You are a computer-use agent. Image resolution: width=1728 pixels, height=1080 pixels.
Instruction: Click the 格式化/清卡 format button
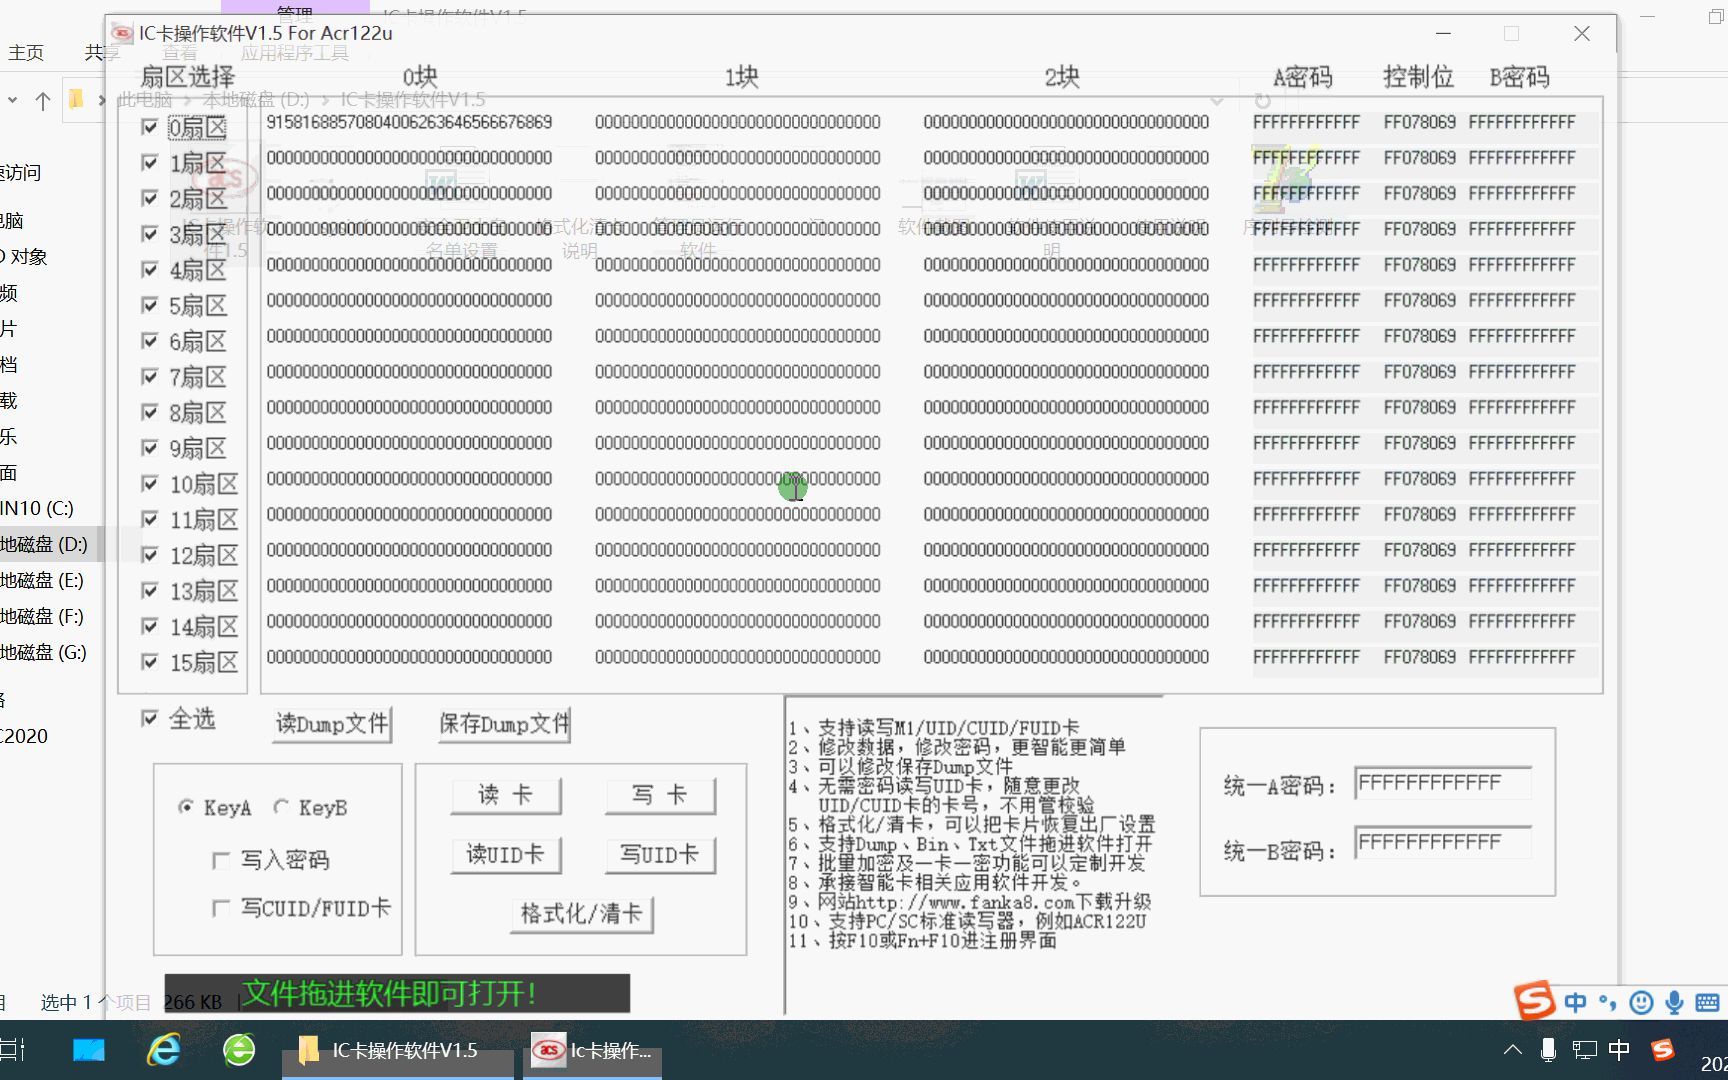580,915
